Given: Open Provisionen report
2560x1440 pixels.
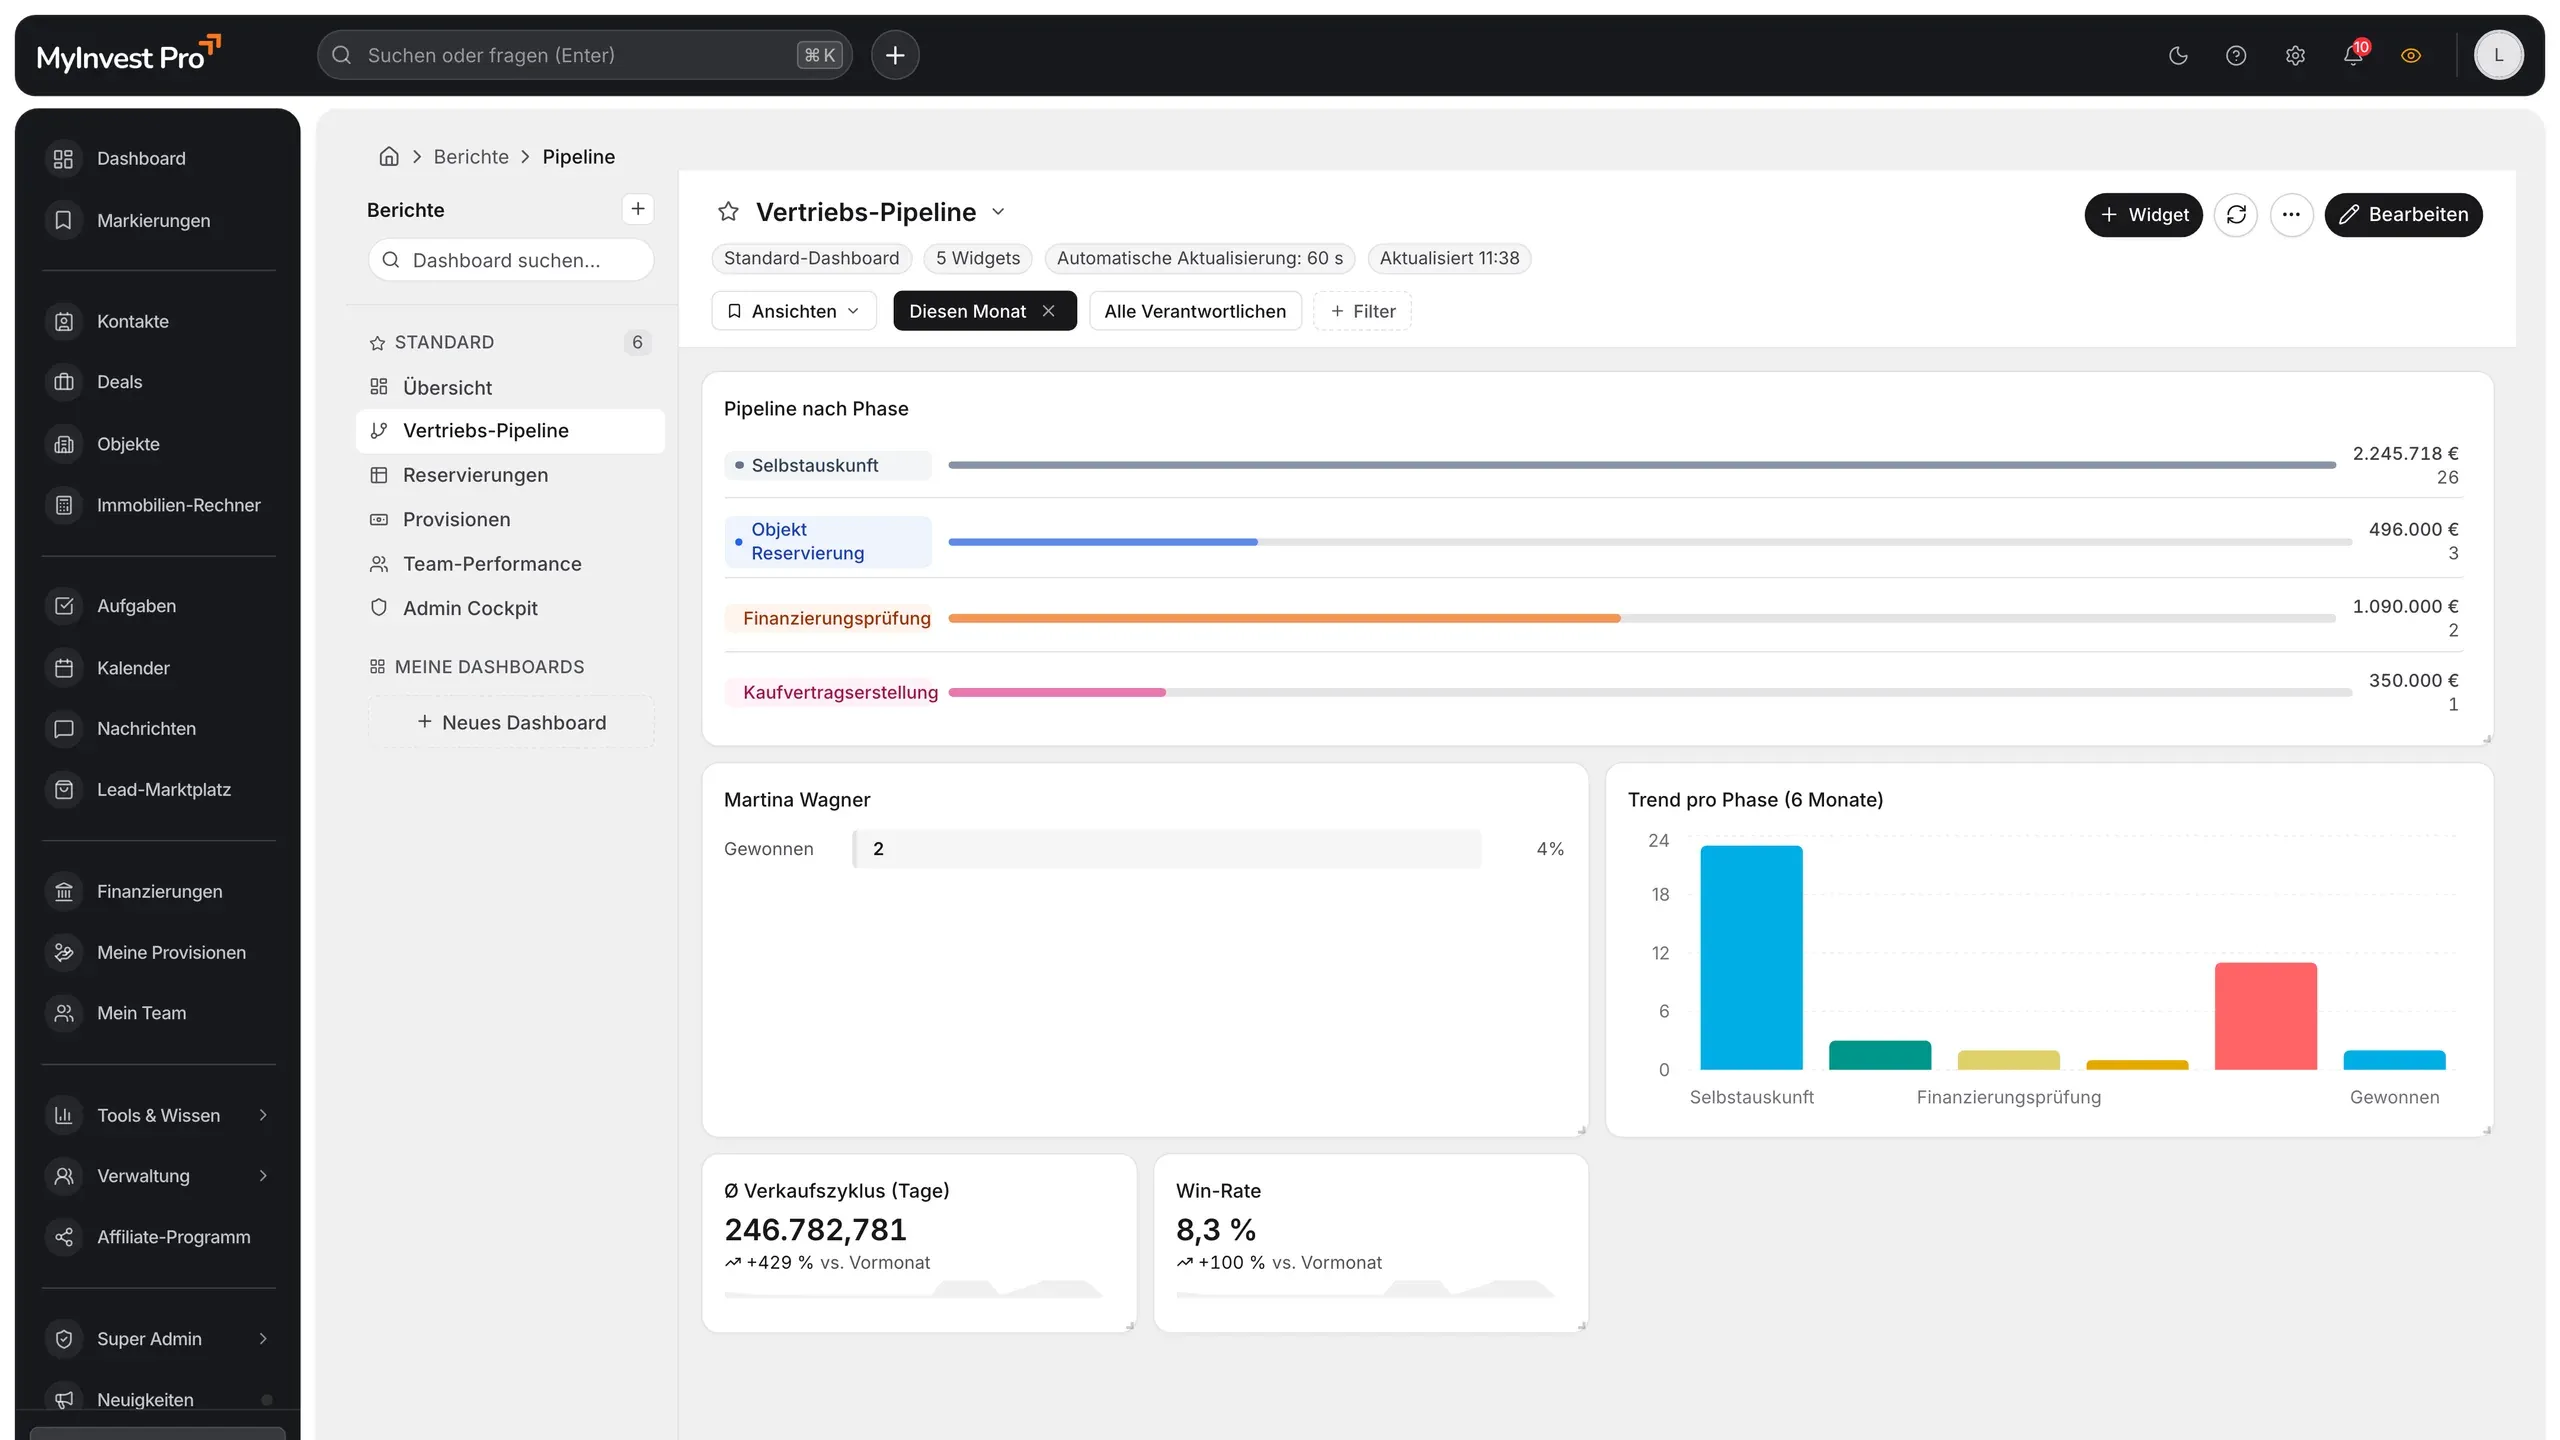Looking at the screenshot, I should click(x=510, y=519).
